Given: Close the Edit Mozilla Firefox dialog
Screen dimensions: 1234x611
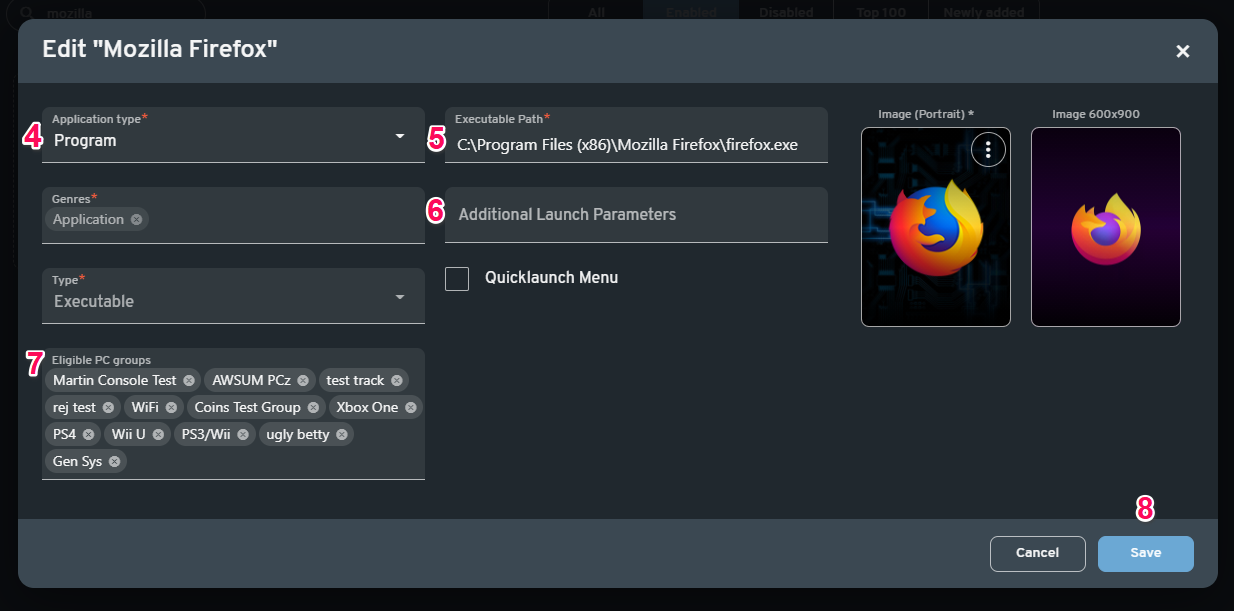Looking at the screenshot, I should click(x=1183, y=51).
